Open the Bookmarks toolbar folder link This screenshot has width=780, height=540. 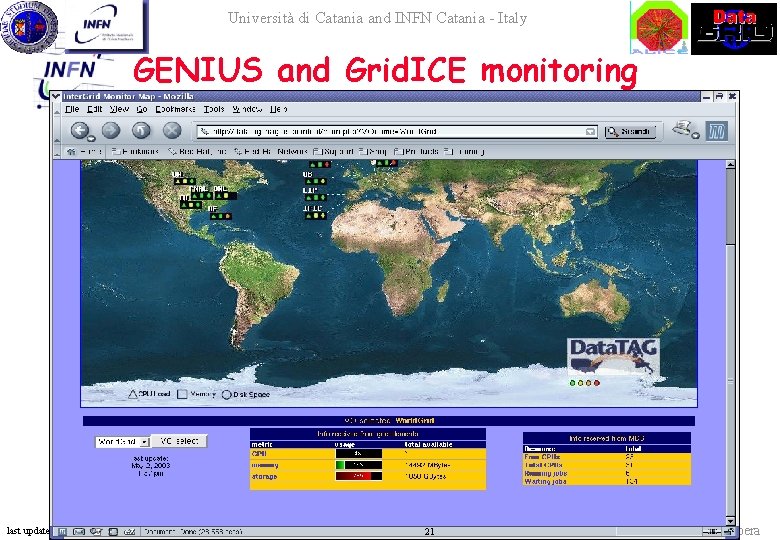click(x=135, y=151)
